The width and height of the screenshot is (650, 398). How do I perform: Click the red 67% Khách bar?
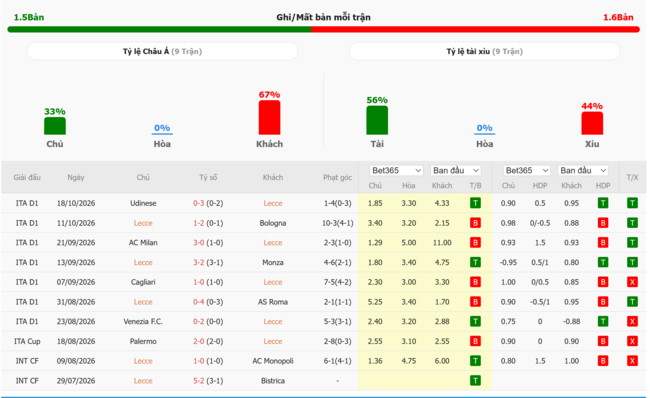[x=269, y=118]
